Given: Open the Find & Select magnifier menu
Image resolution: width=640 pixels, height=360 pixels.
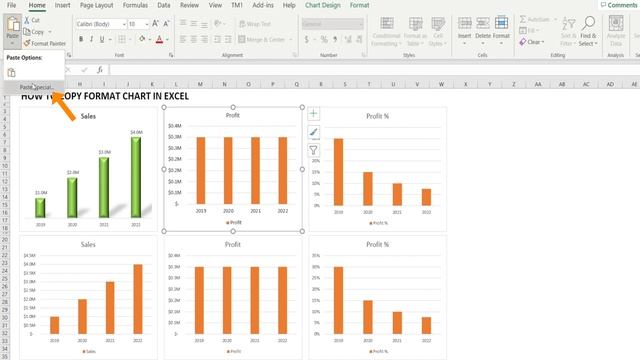Looking at the screenshot, I should (x=588, y=31).
